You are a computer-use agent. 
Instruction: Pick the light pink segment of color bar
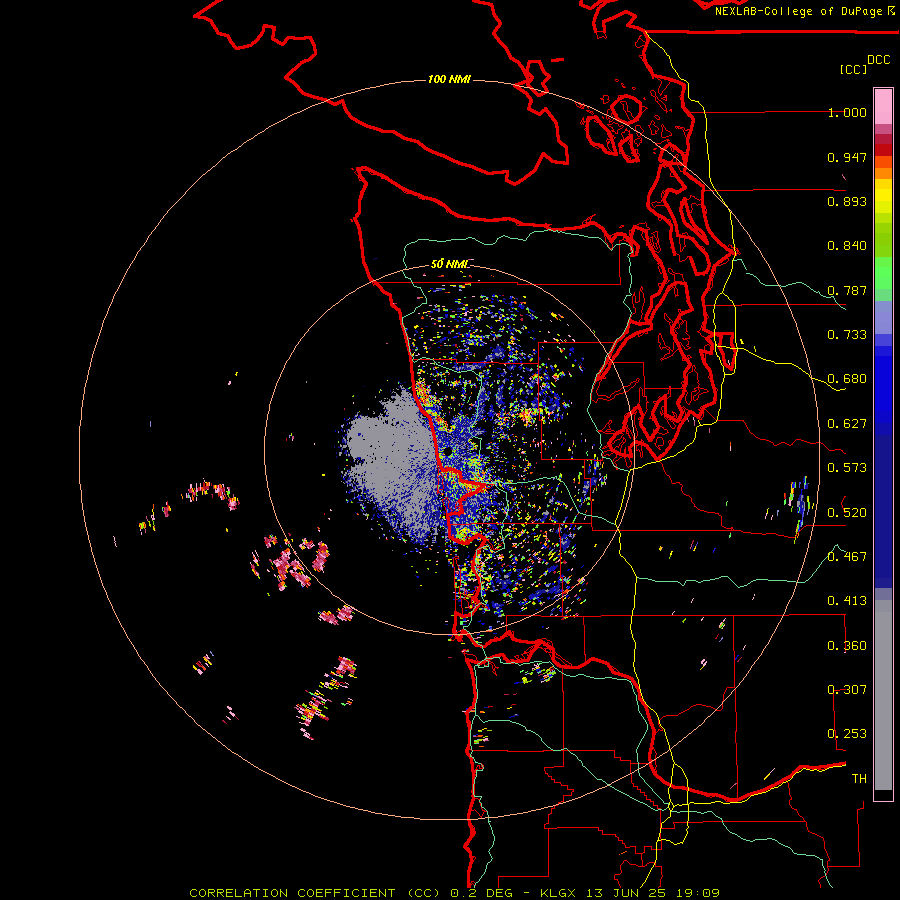tap(883, 106)
